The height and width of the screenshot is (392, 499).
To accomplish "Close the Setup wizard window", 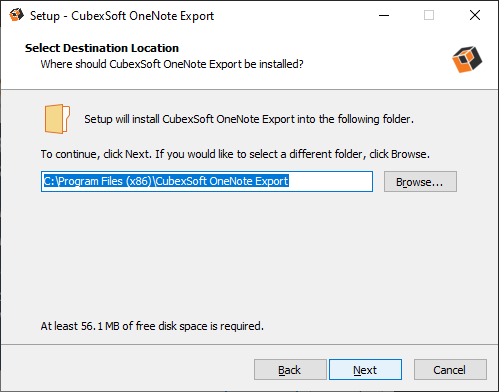I will pyautogui.click(x=475, y=15).
